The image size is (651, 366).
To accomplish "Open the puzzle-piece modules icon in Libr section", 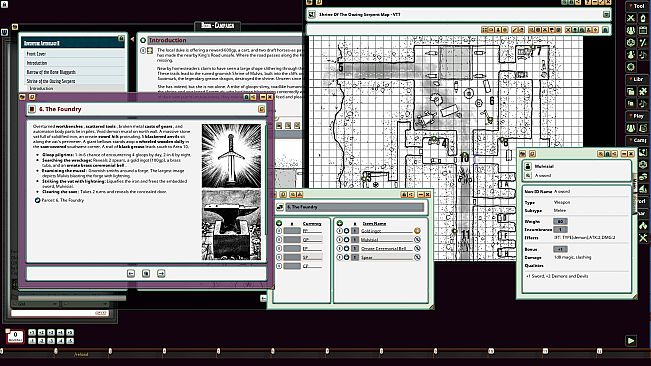I will (643, 91).
